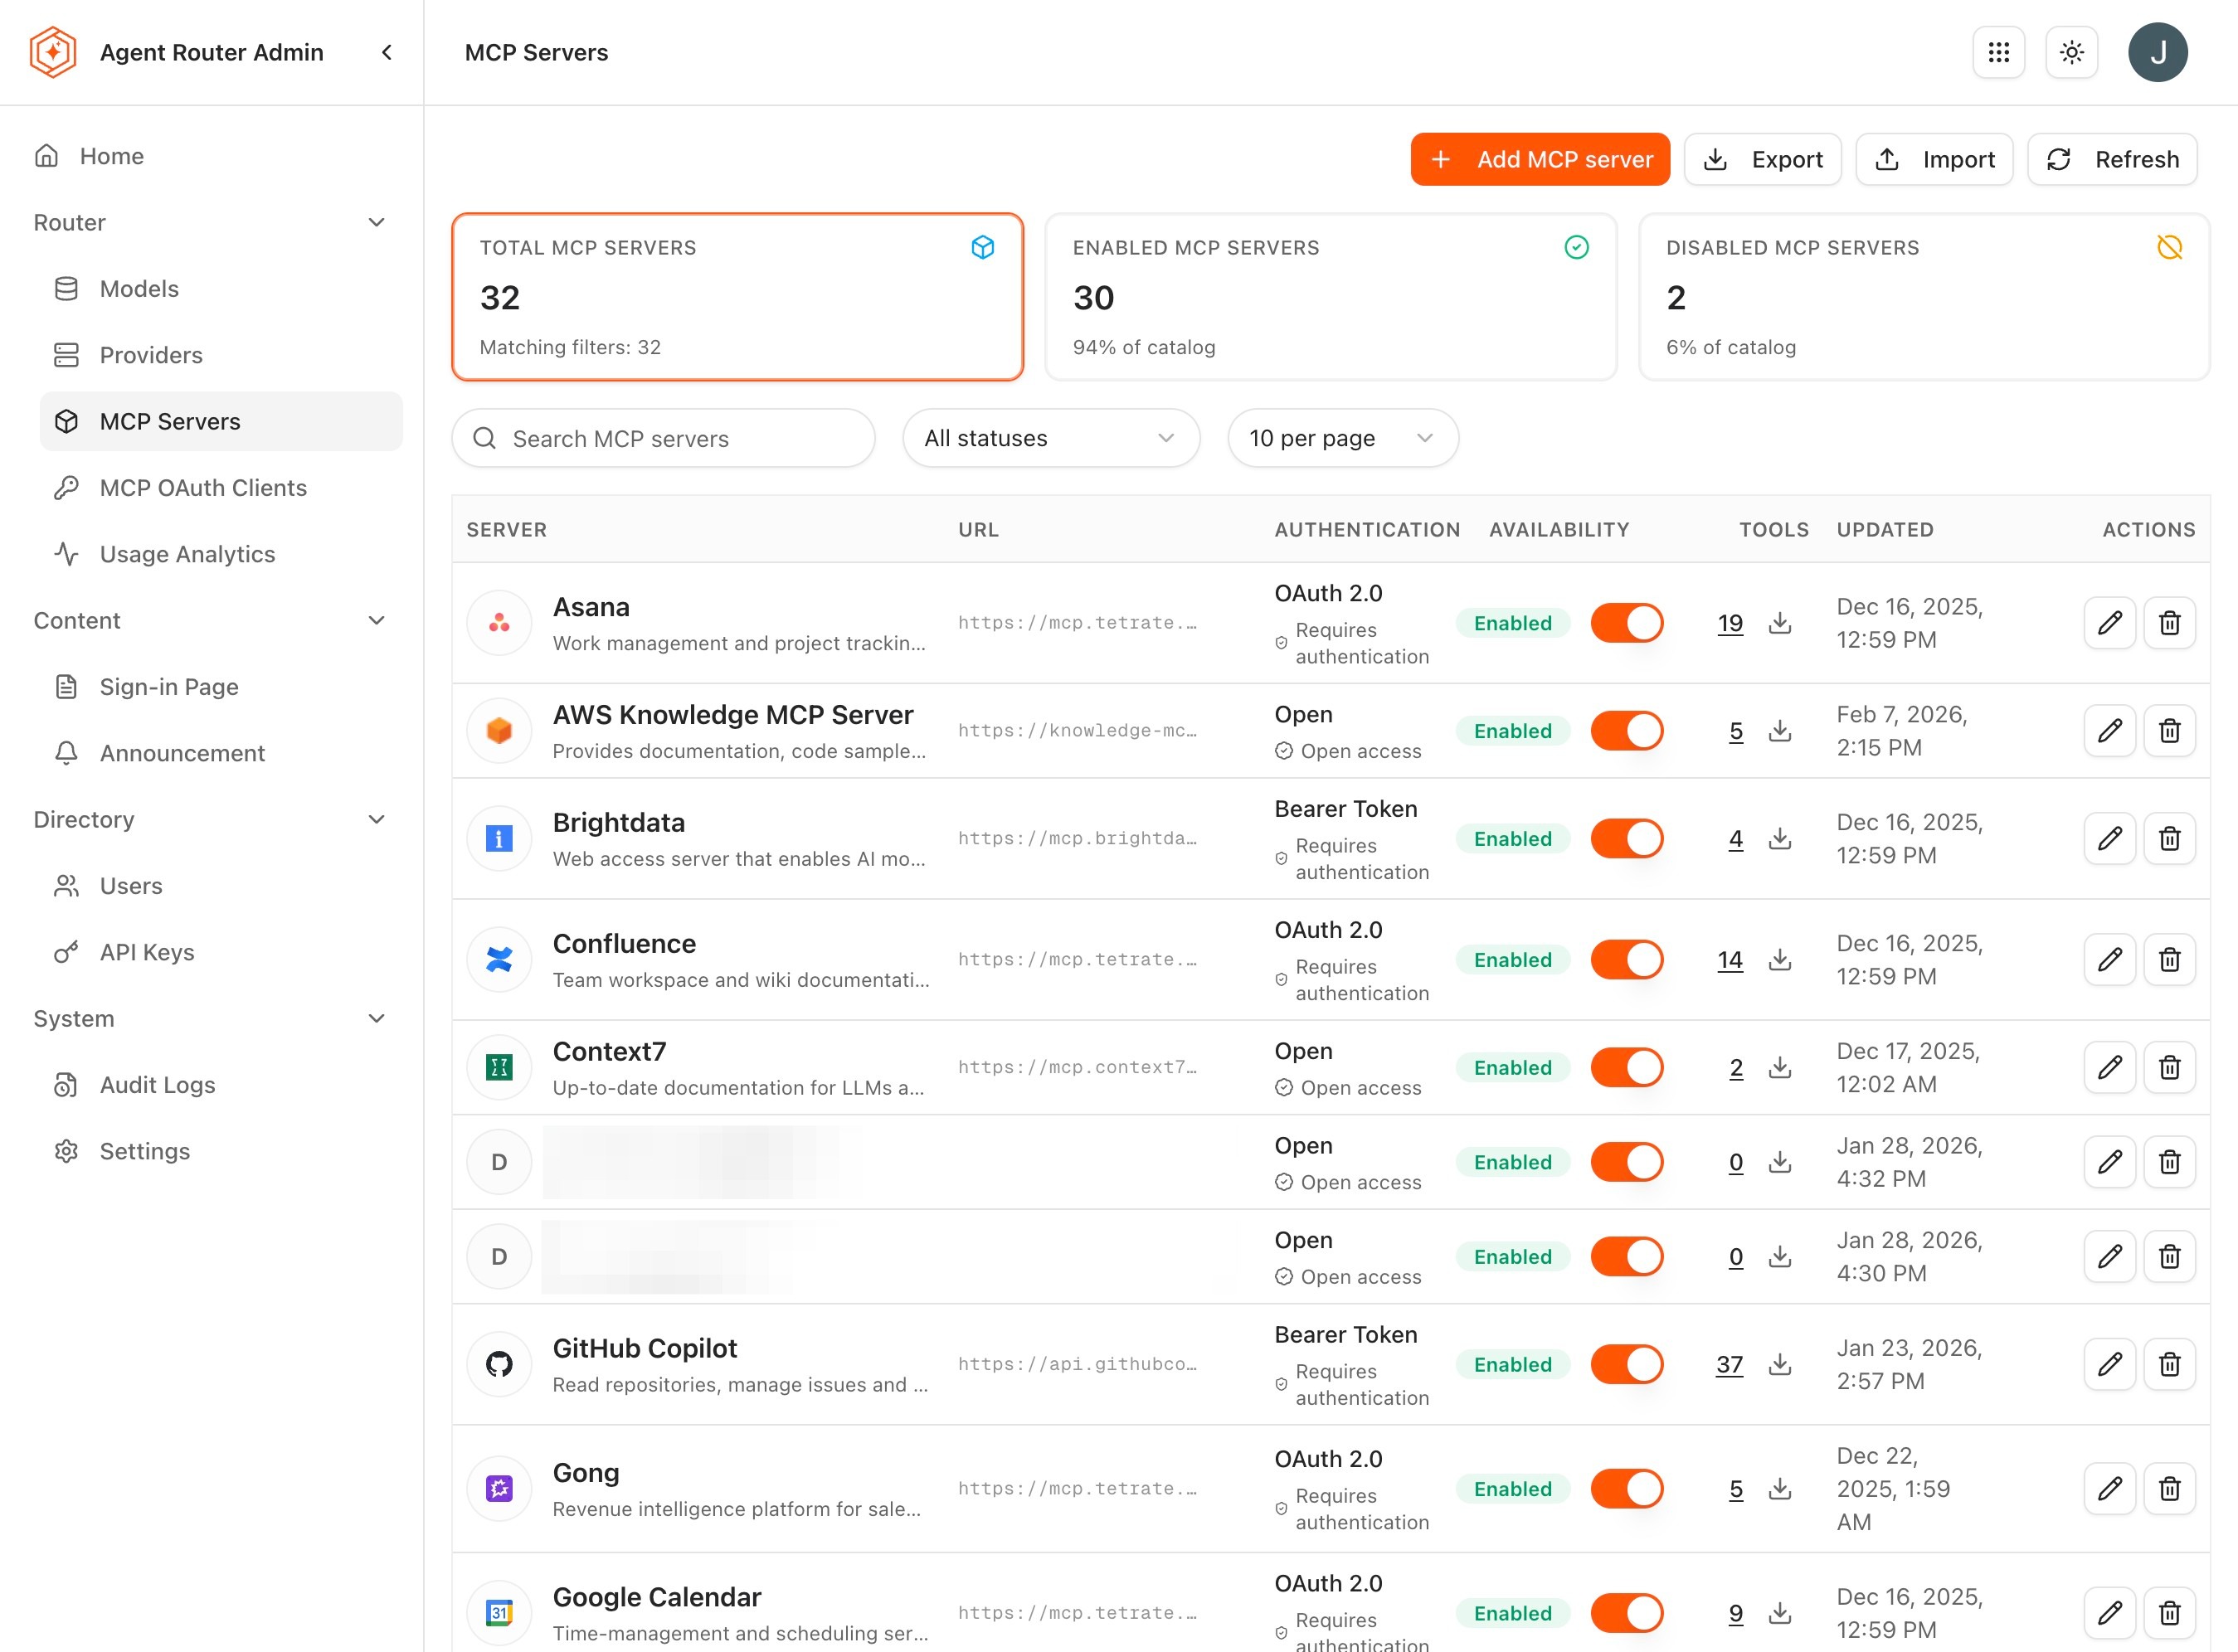Disable the Asana server toggle

[1626, 623]
